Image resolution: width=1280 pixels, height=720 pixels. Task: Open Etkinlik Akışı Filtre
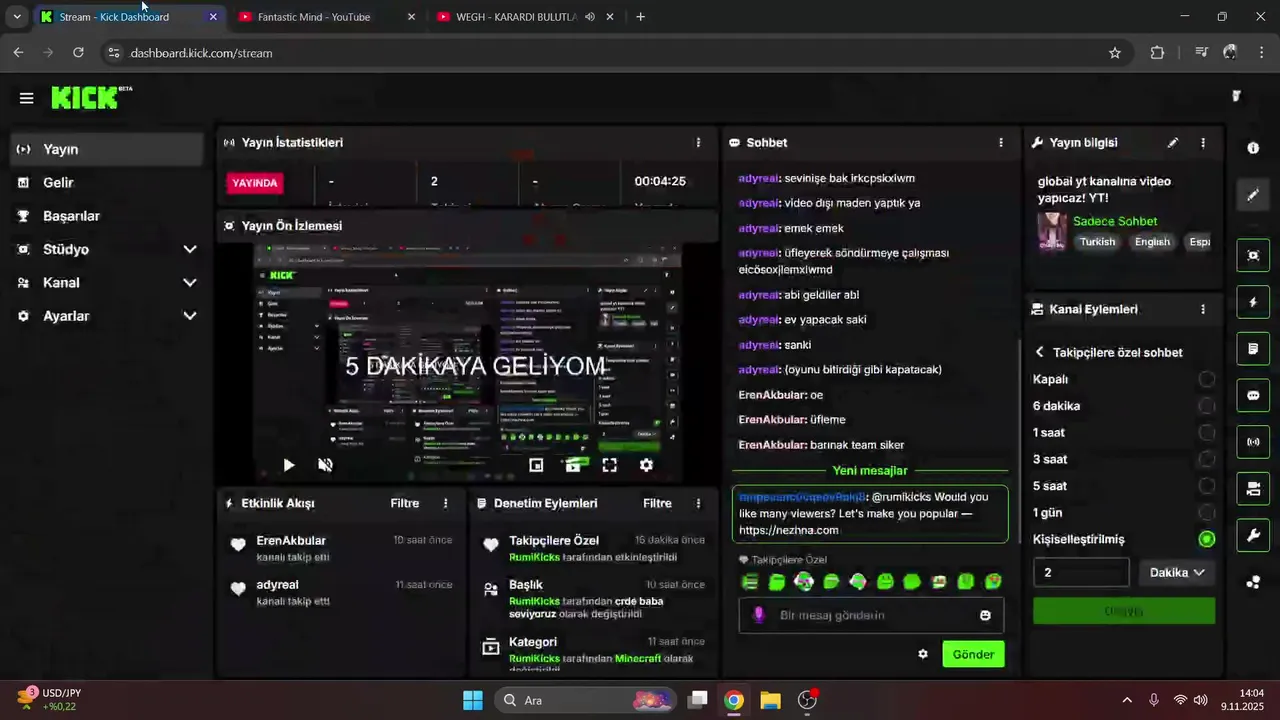405,504
